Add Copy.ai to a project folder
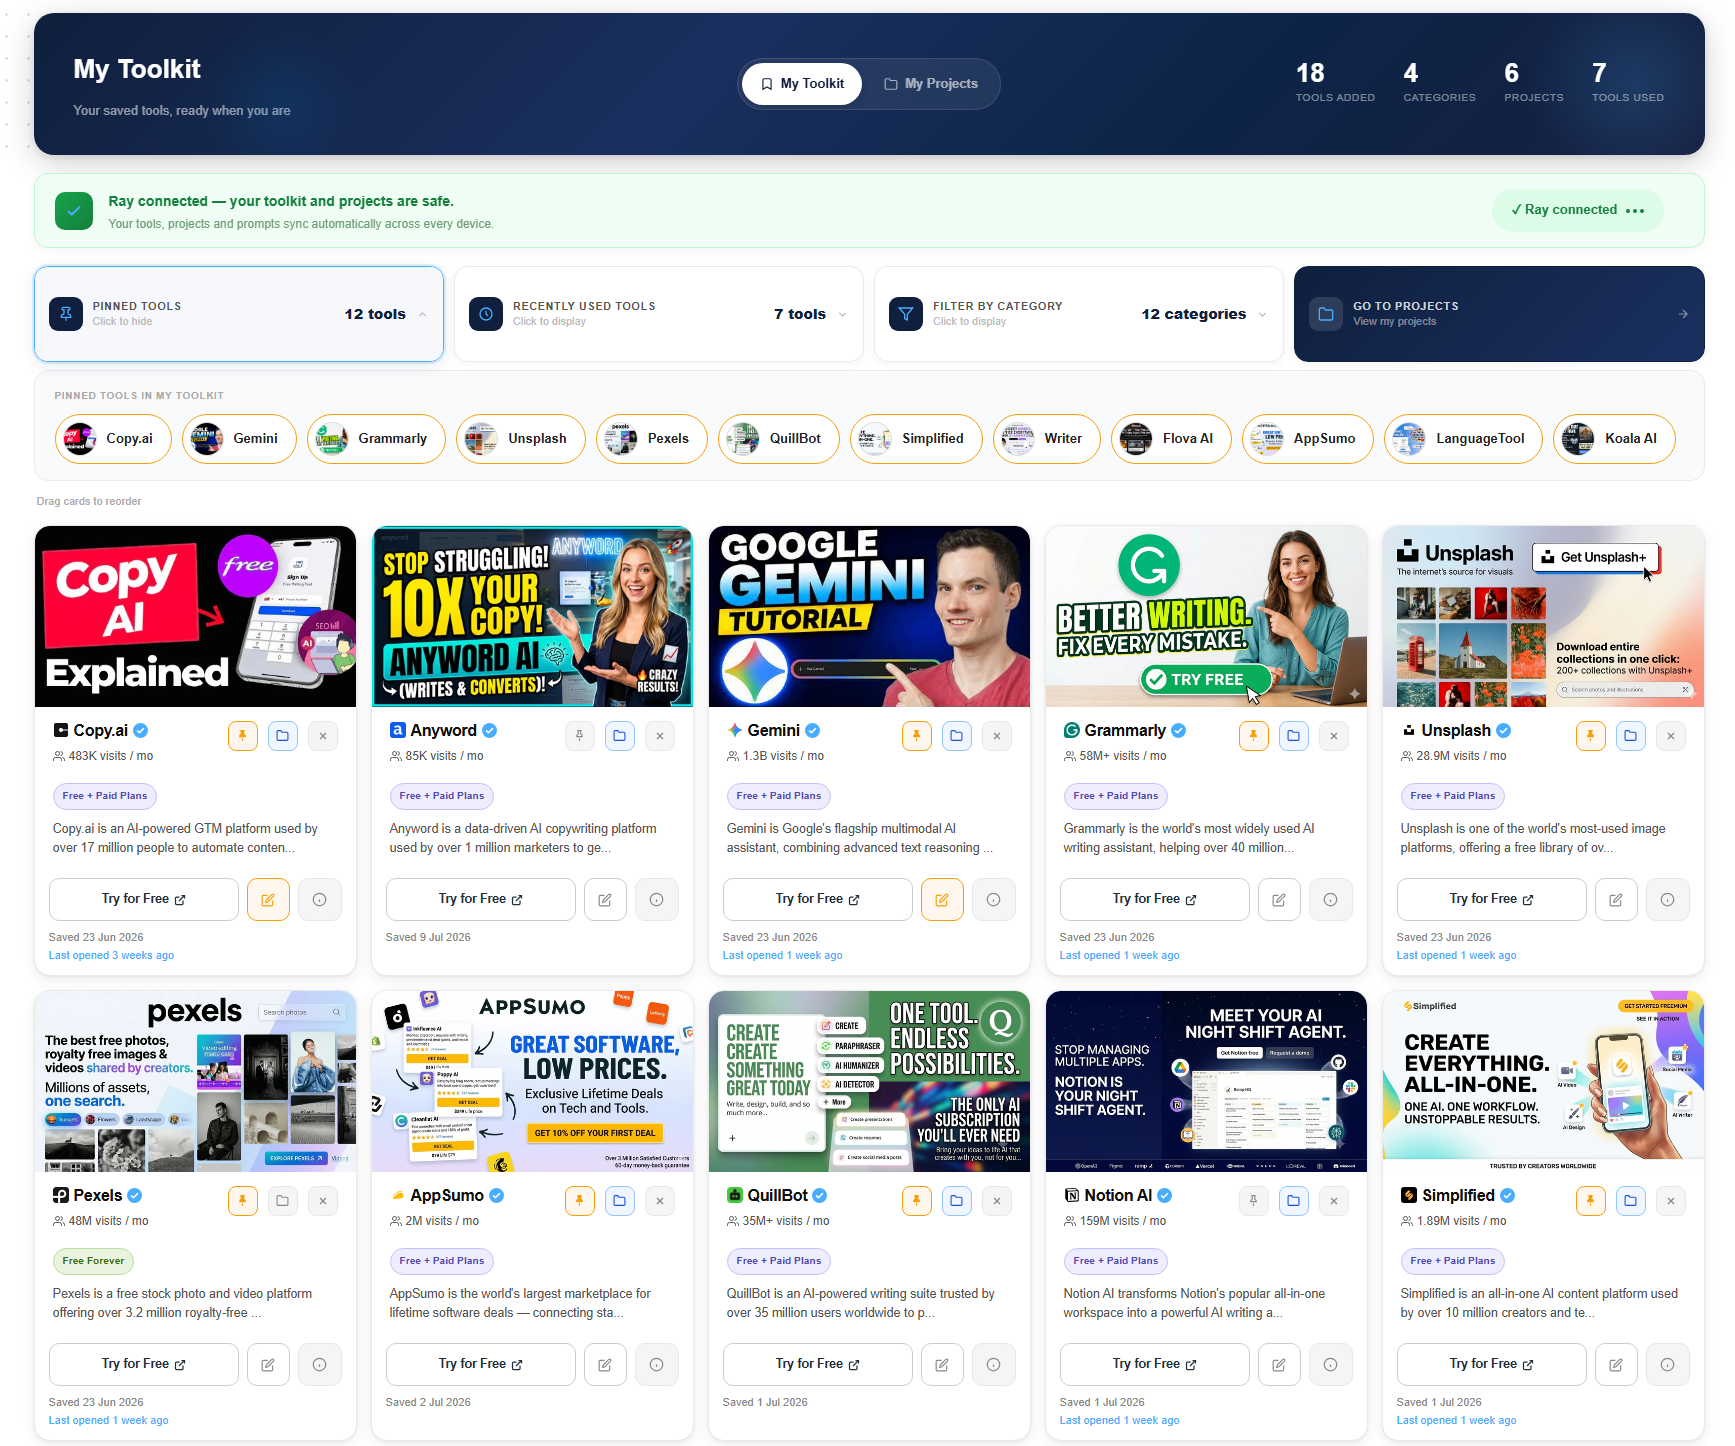Viewport: 1735px width, 1446px height. click(283, 736)
